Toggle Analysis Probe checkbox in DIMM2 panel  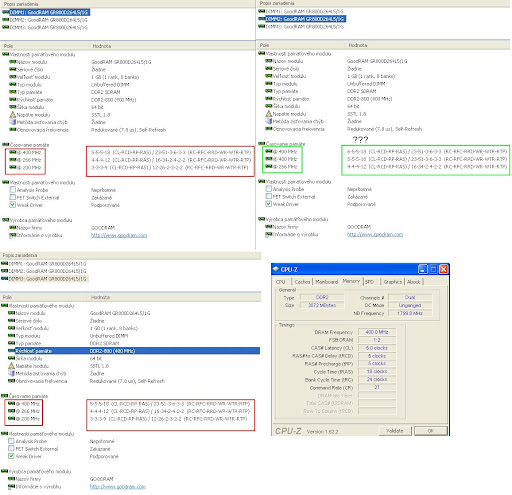click(x=269, y=189)
